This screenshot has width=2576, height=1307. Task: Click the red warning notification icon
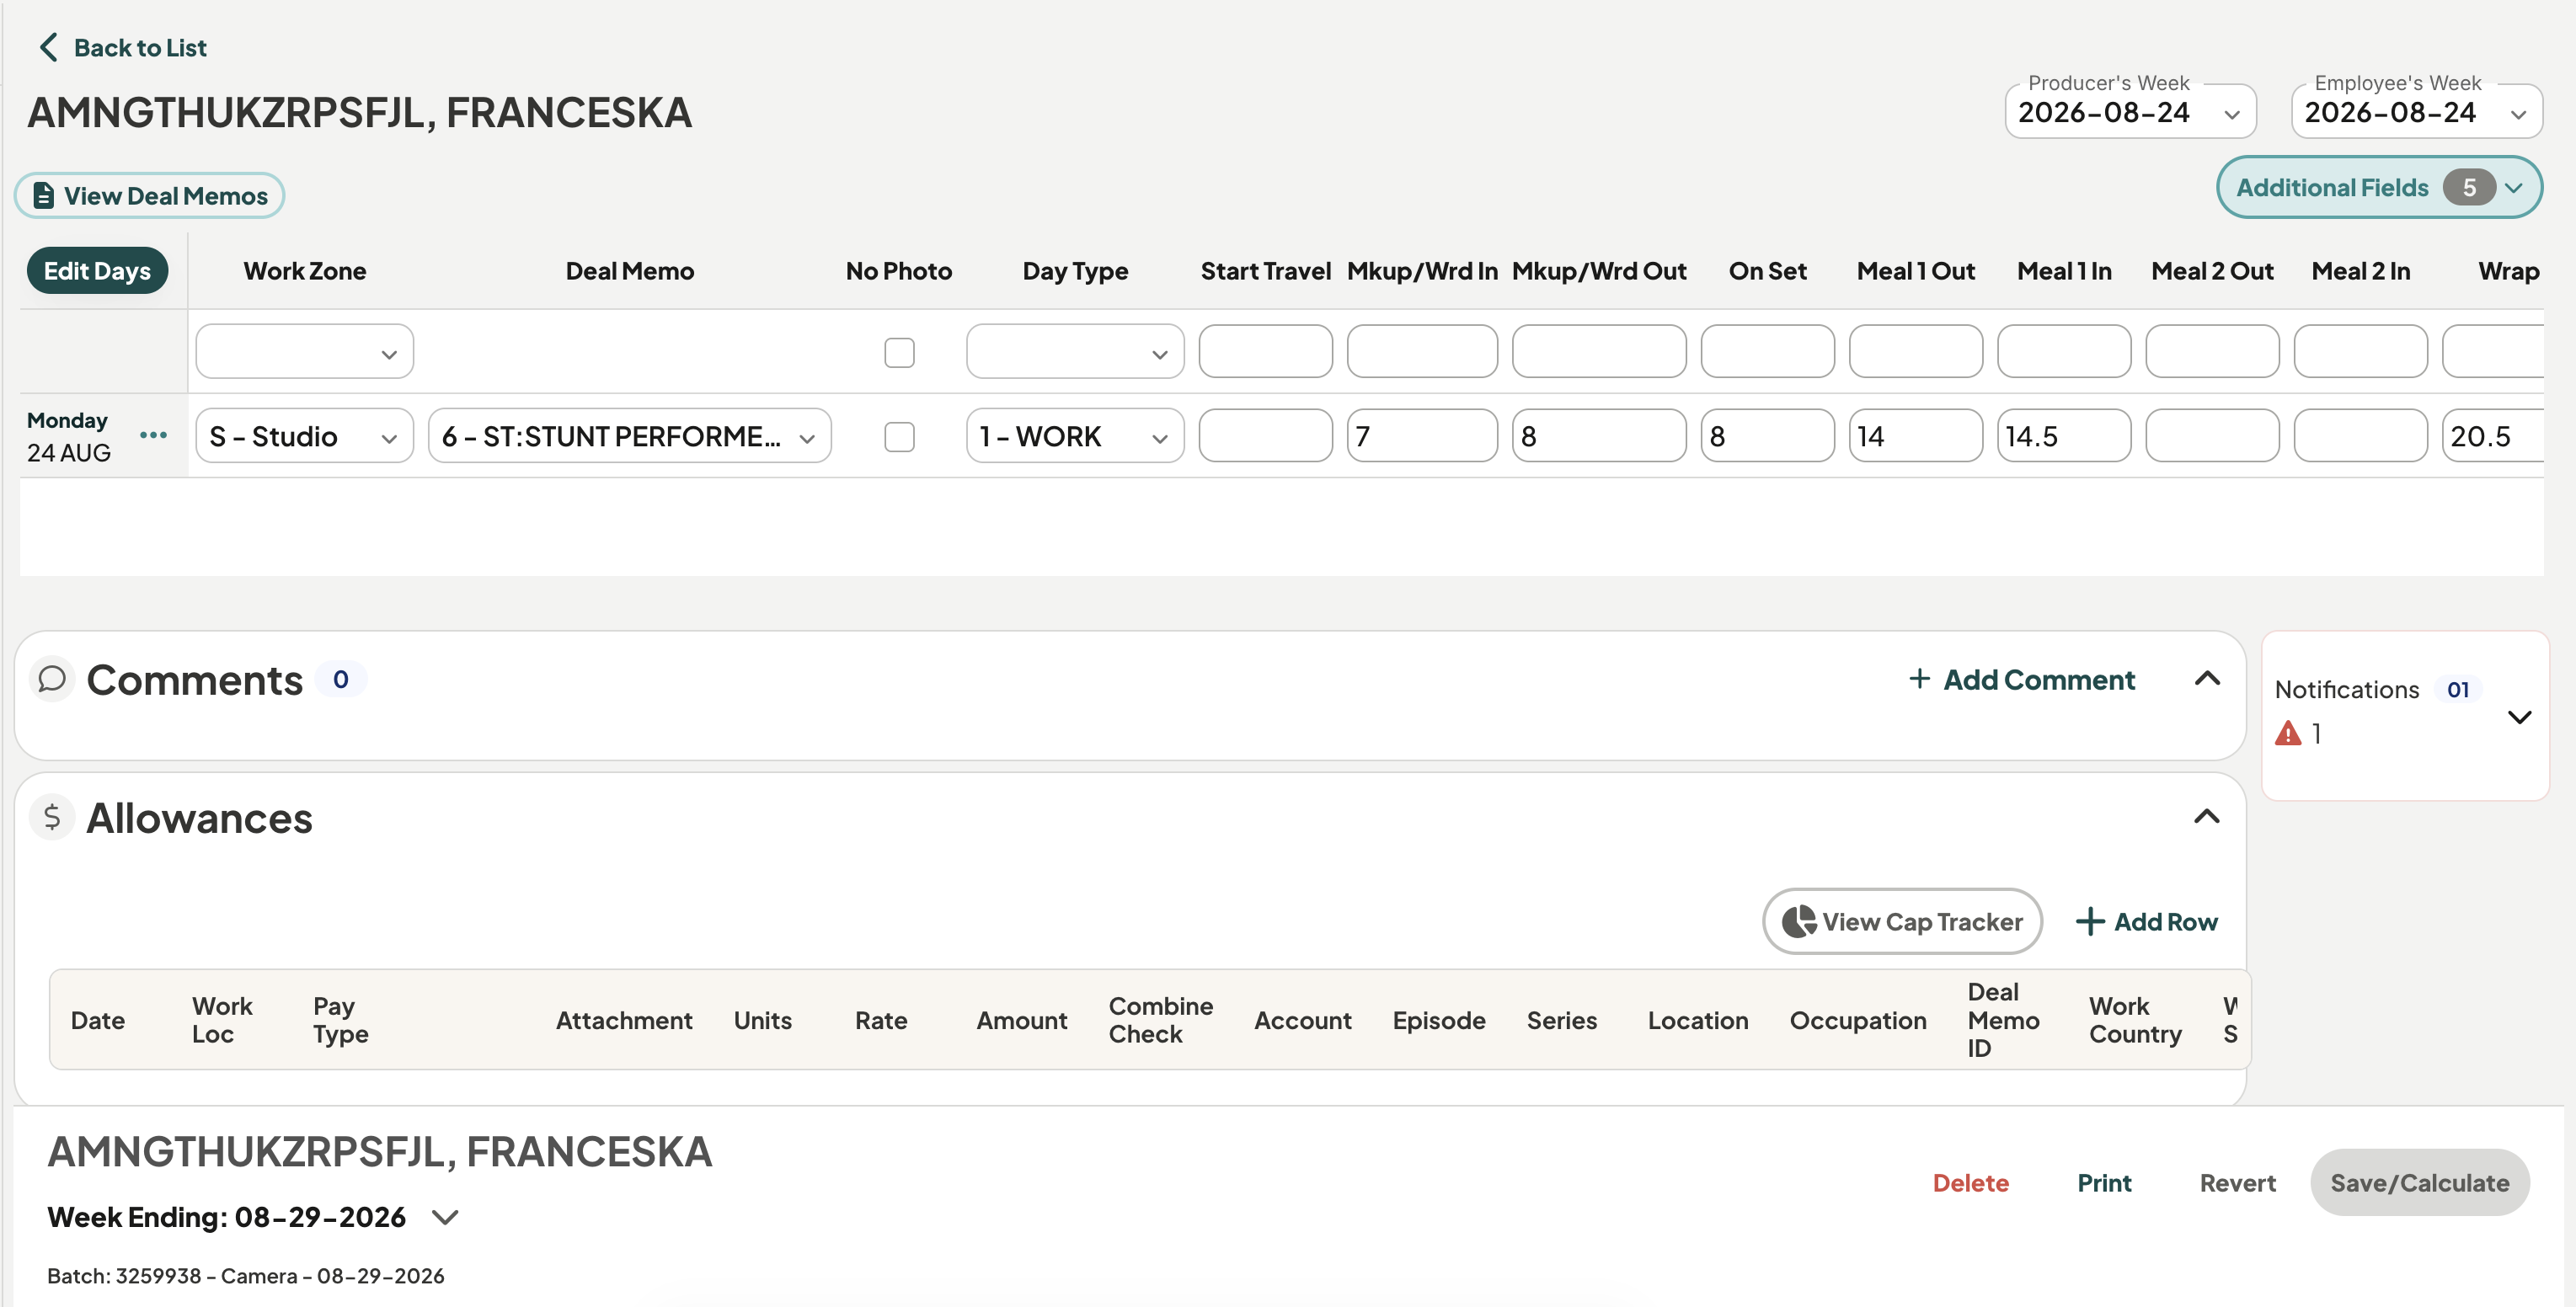2288,733
